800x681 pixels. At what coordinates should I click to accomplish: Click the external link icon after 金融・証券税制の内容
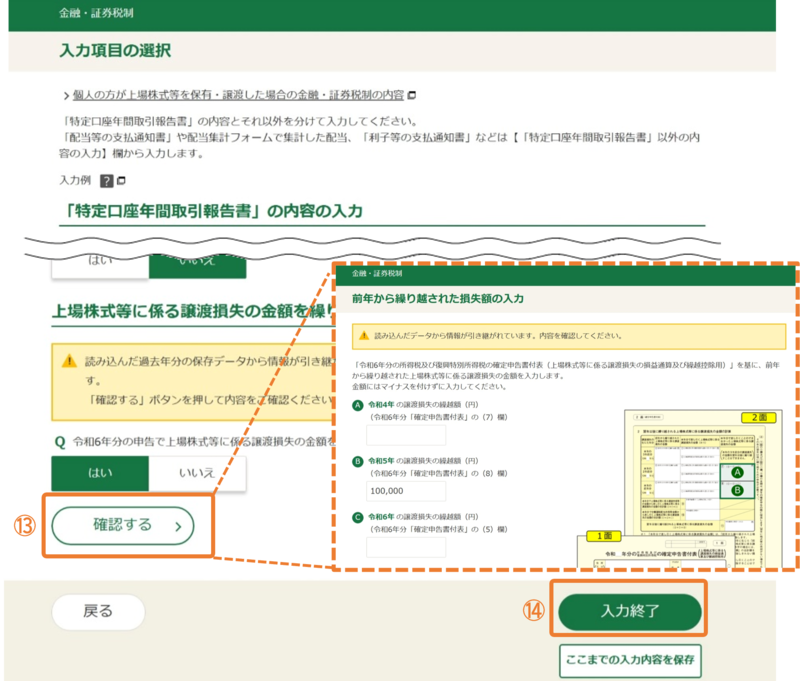tap(412, 95)
